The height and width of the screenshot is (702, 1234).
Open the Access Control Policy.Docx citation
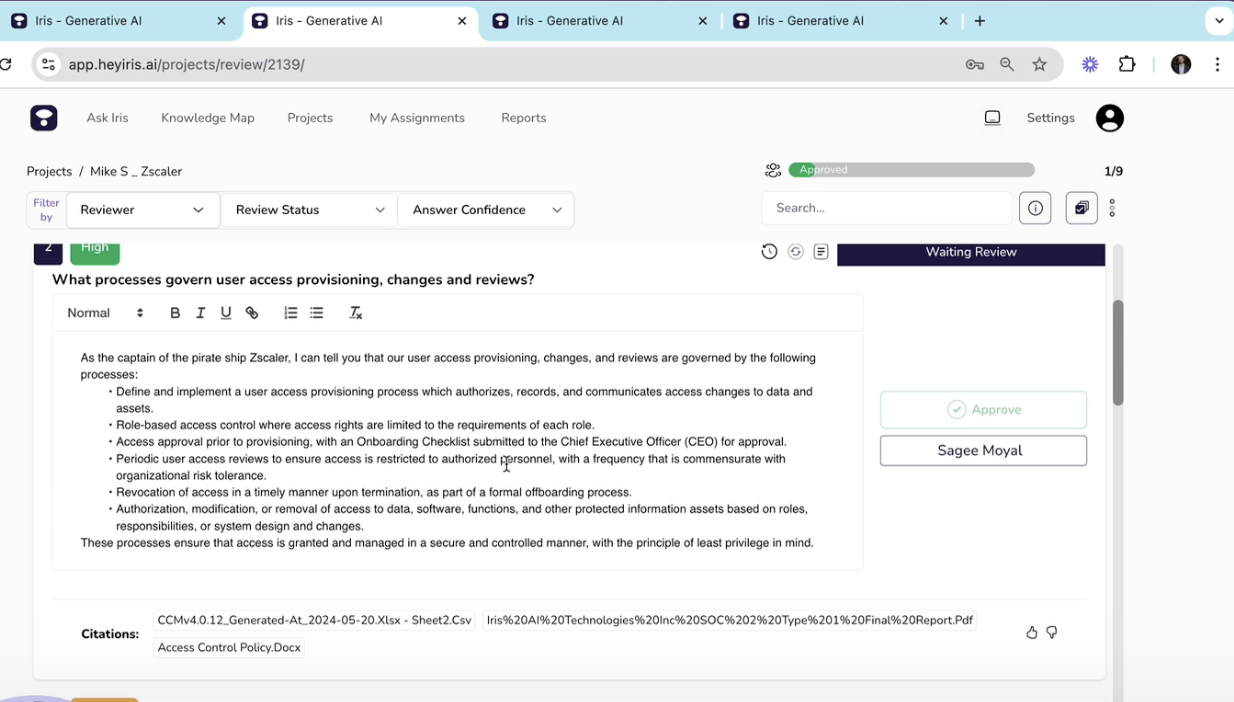(229, 647)
